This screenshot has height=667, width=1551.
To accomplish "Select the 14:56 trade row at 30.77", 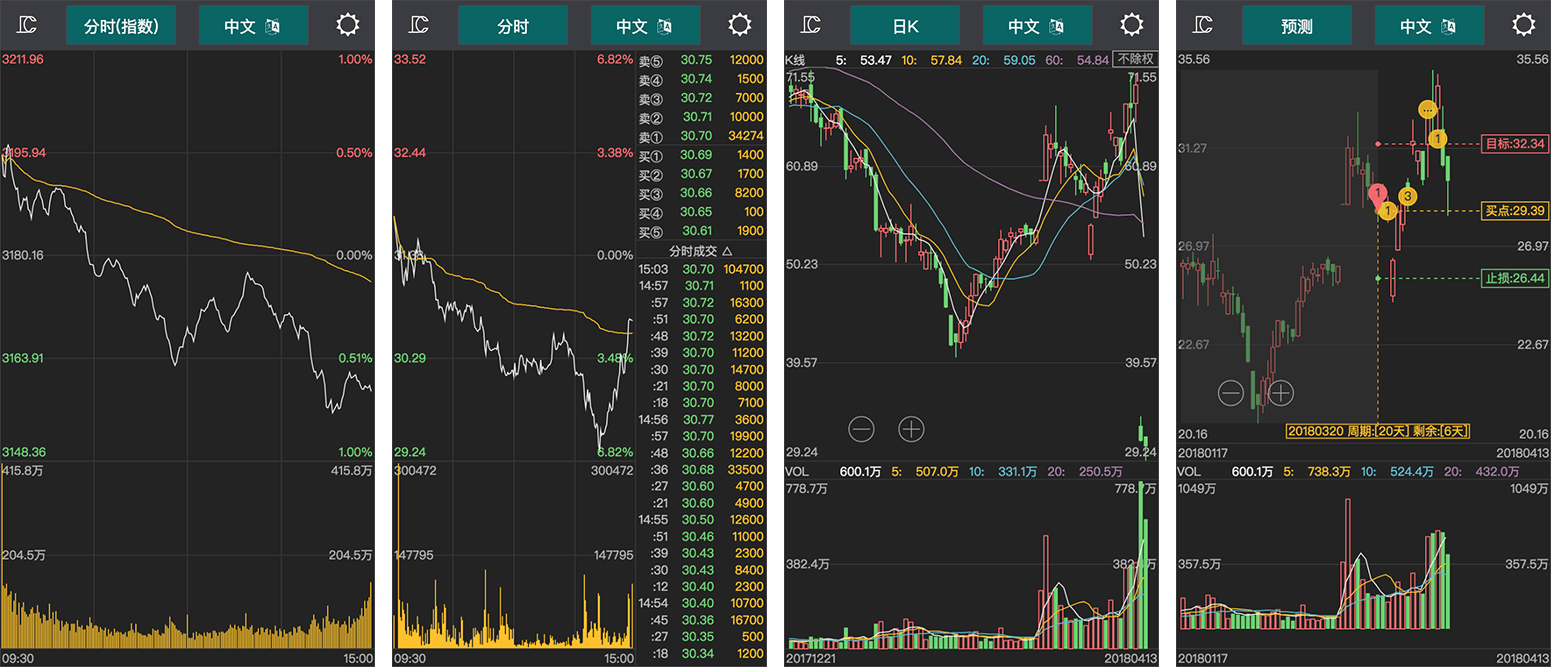I will point(701,420).
